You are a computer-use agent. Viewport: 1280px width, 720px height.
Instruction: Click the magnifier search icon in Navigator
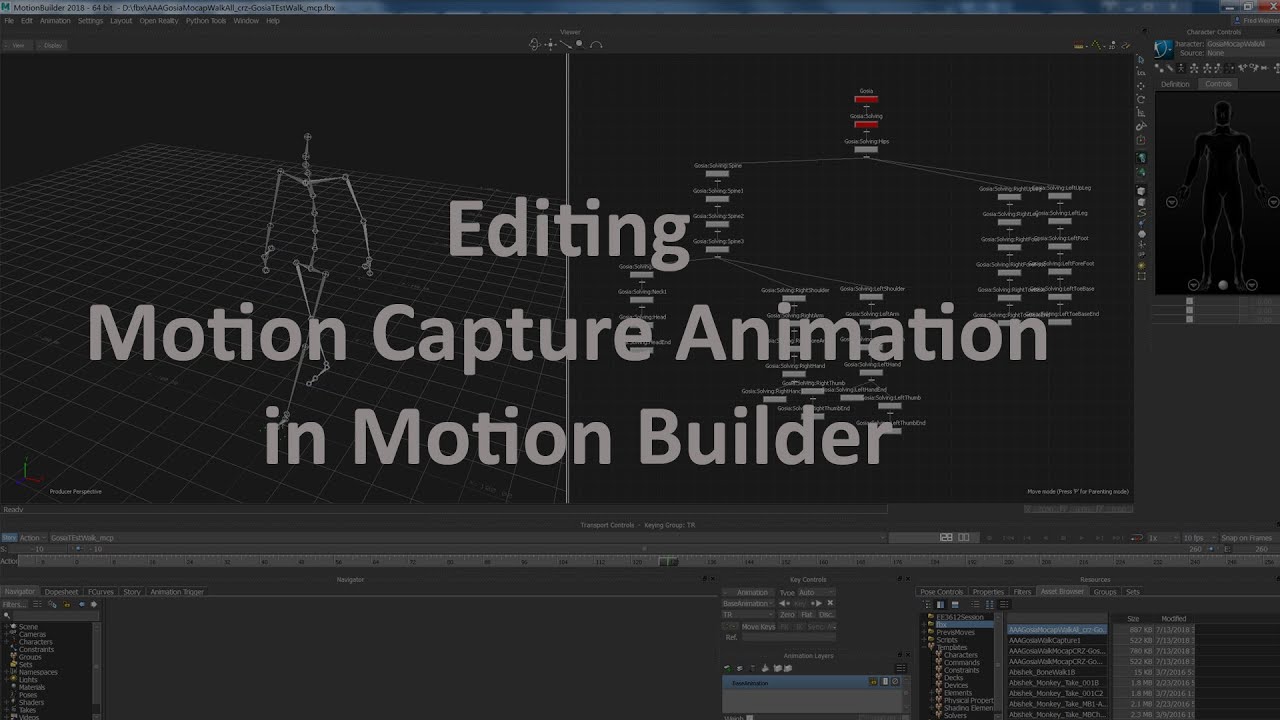pyautogui.click(x=7, y=616)
